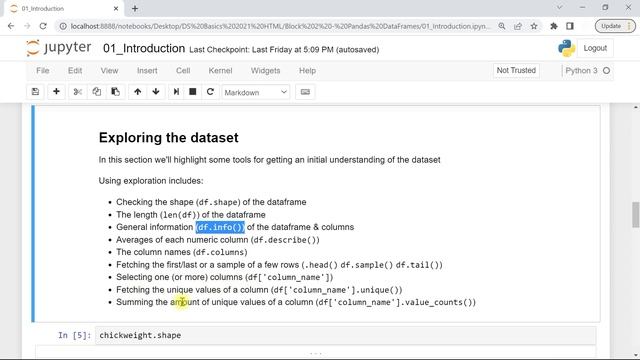
Task: Share this page icon
Action: (x=518, y=26)
